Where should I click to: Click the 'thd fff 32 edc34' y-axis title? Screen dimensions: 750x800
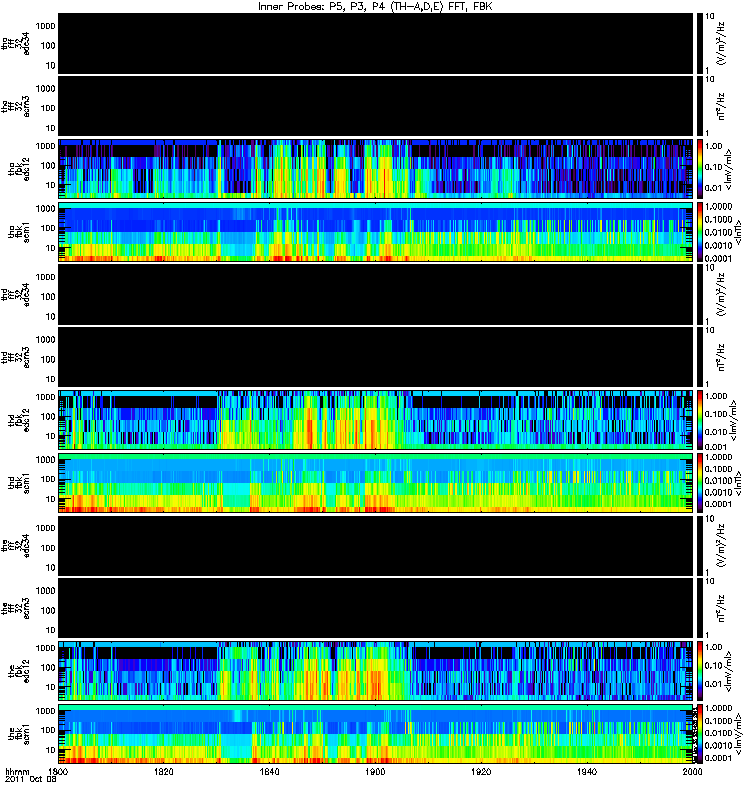click(x=15, y=294)
